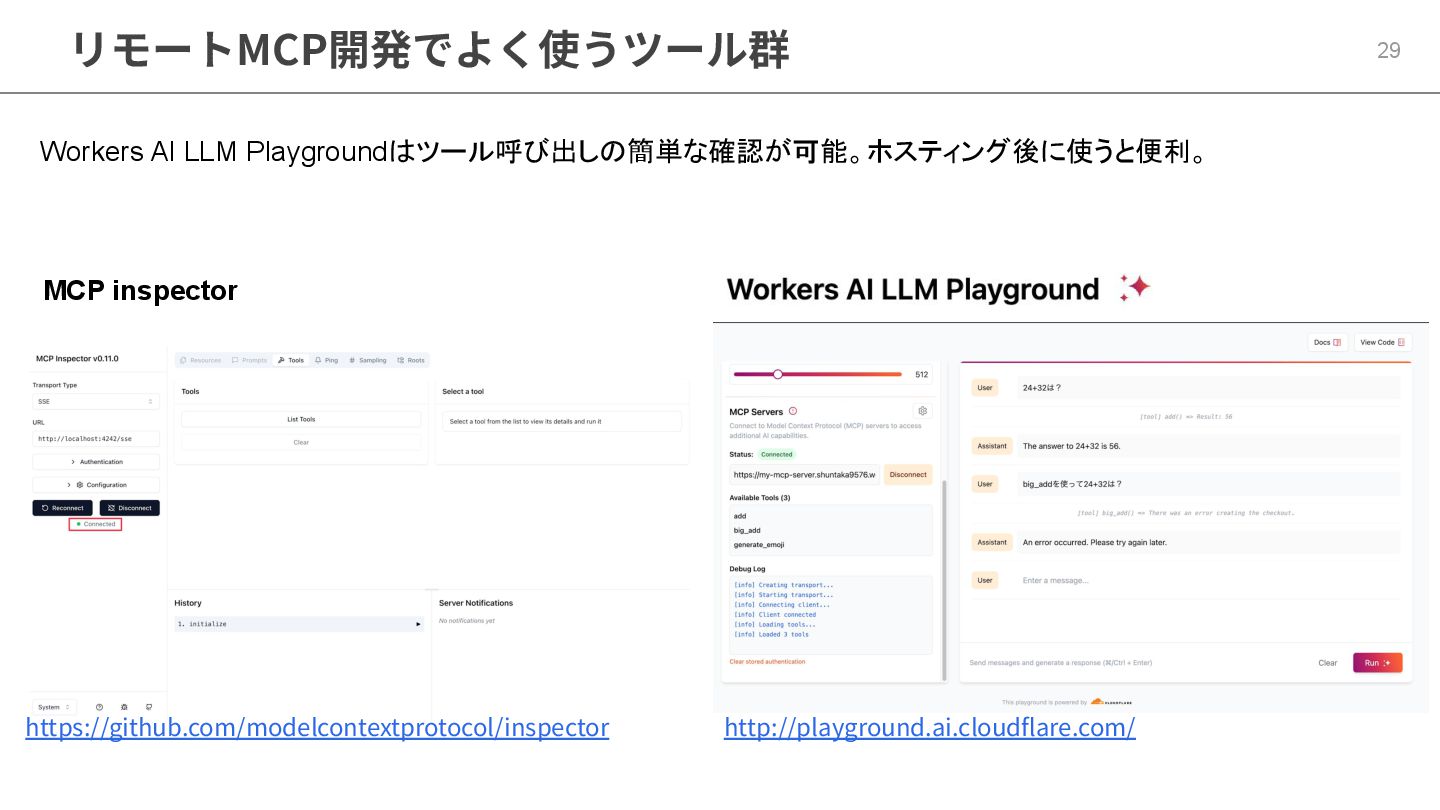Click the MCP Inspector v0.11.0 title

[77, 358]
